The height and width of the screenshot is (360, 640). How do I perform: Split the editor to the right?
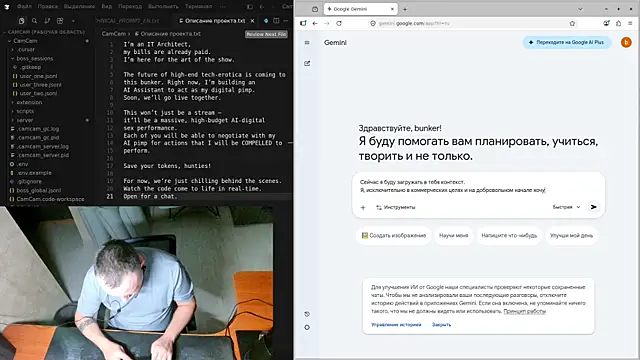click(276, 20)
